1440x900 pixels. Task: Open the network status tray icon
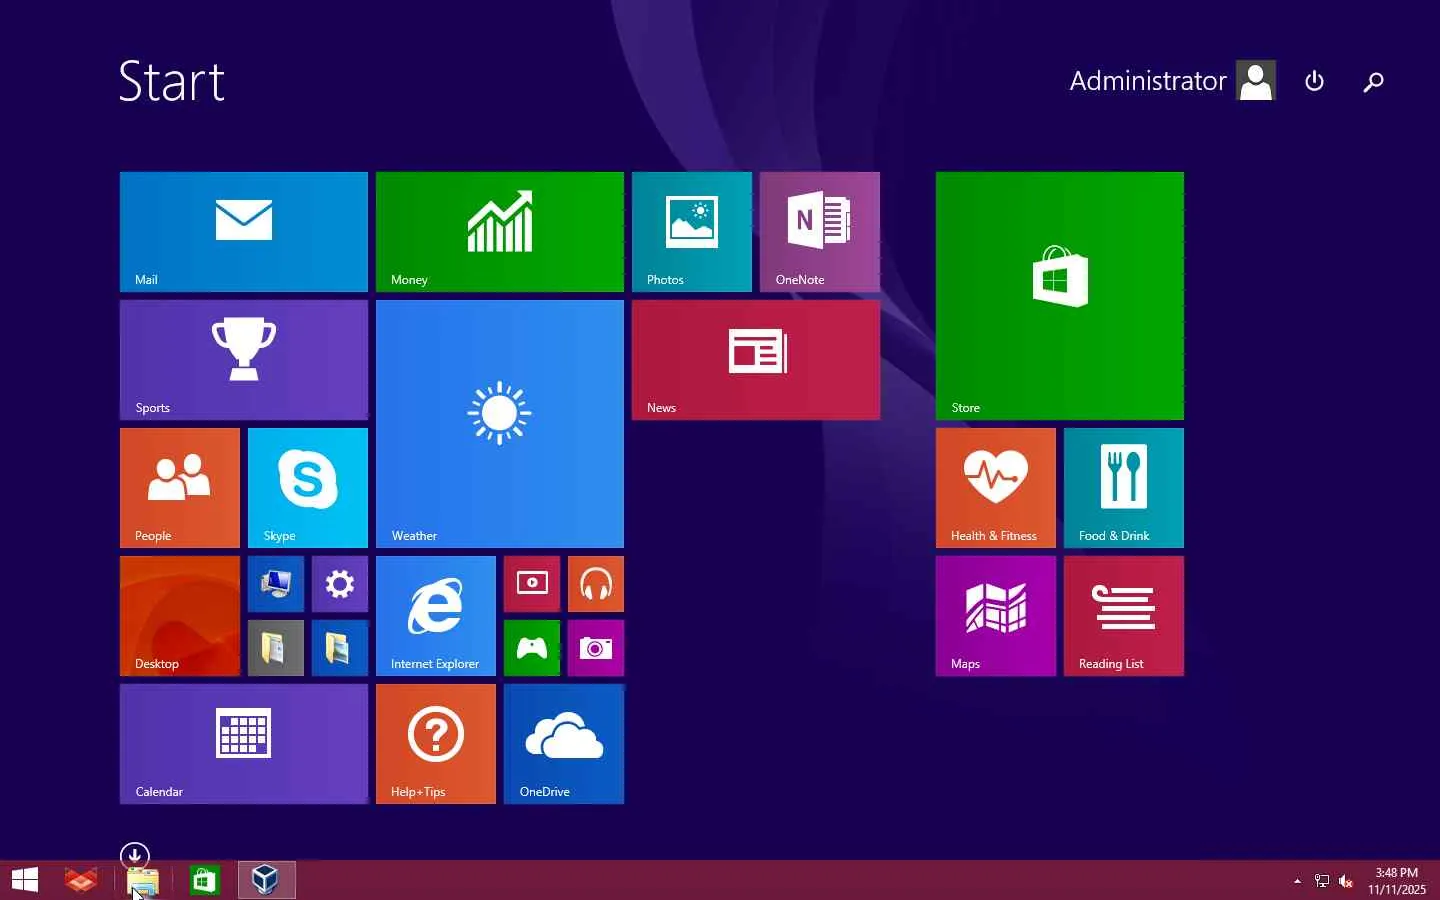coord(1322,881)
